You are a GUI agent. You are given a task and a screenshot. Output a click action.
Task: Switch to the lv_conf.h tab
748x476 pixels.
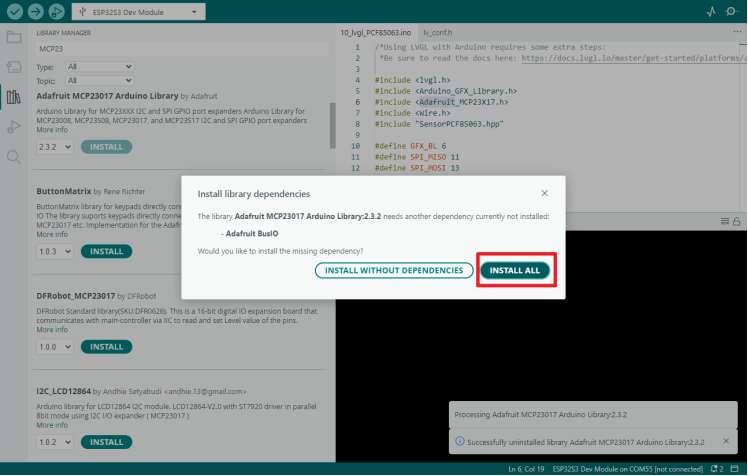point(437,32)
